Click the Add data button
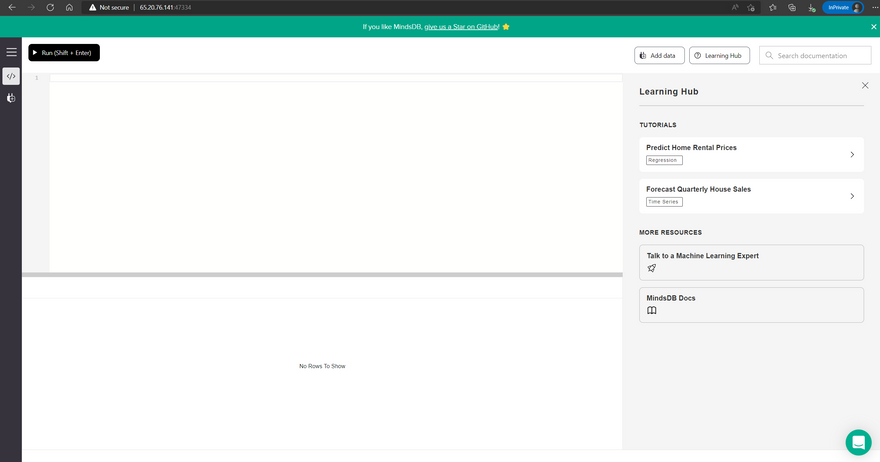880x462 pixels. point(659,56)
